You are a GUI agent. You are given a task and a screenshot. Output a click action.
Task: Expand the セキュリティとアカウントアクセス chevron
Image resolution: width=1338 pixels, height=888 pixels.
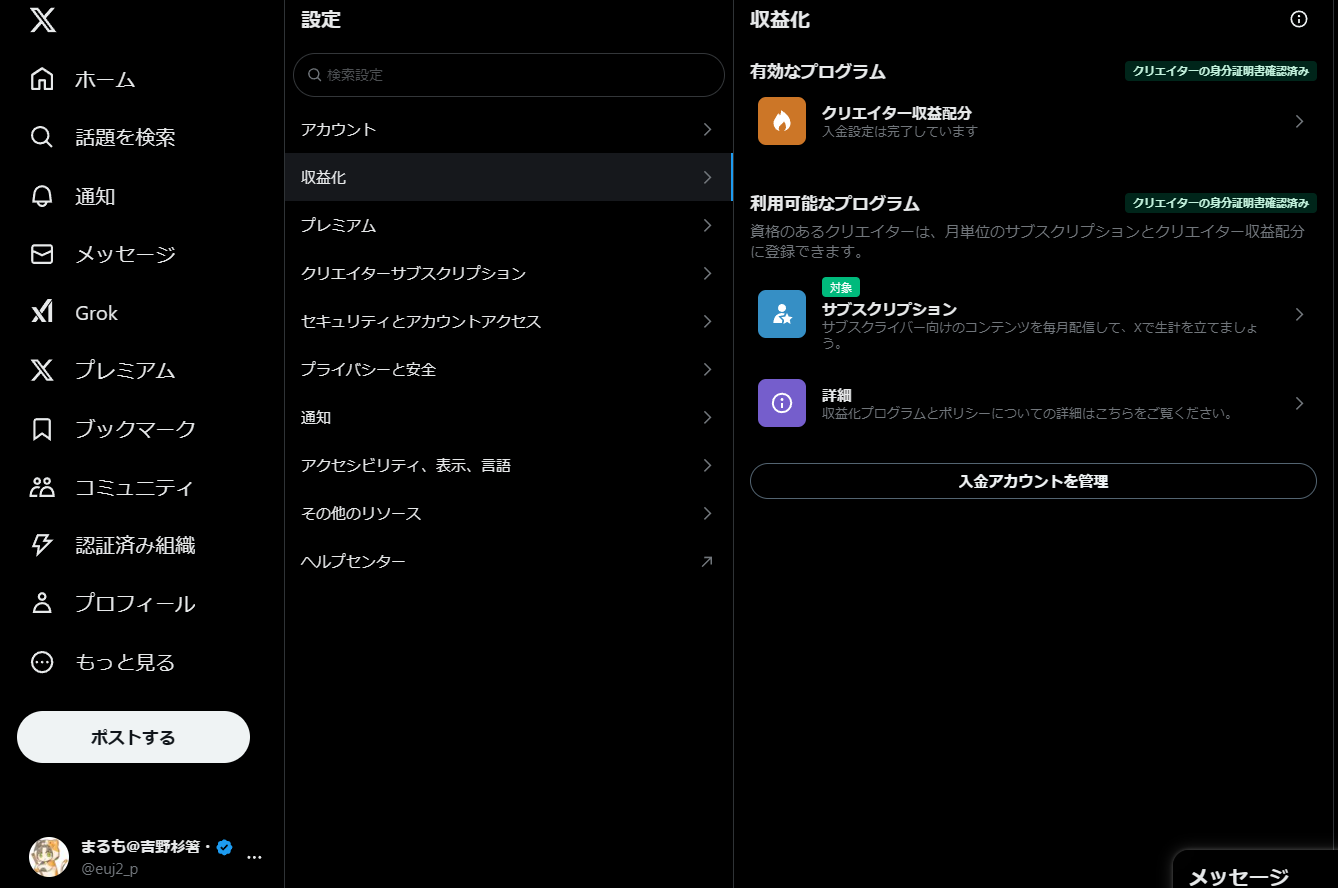(707, 321)
